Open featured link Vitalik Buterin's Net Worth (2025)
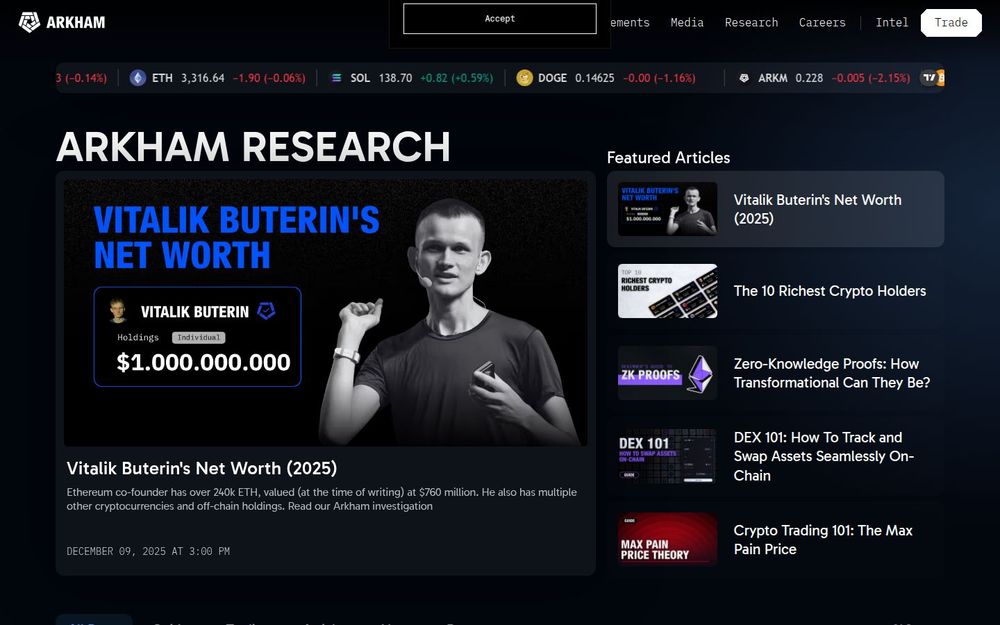This screenshot has width=1000, height=625. pos(818,209)
